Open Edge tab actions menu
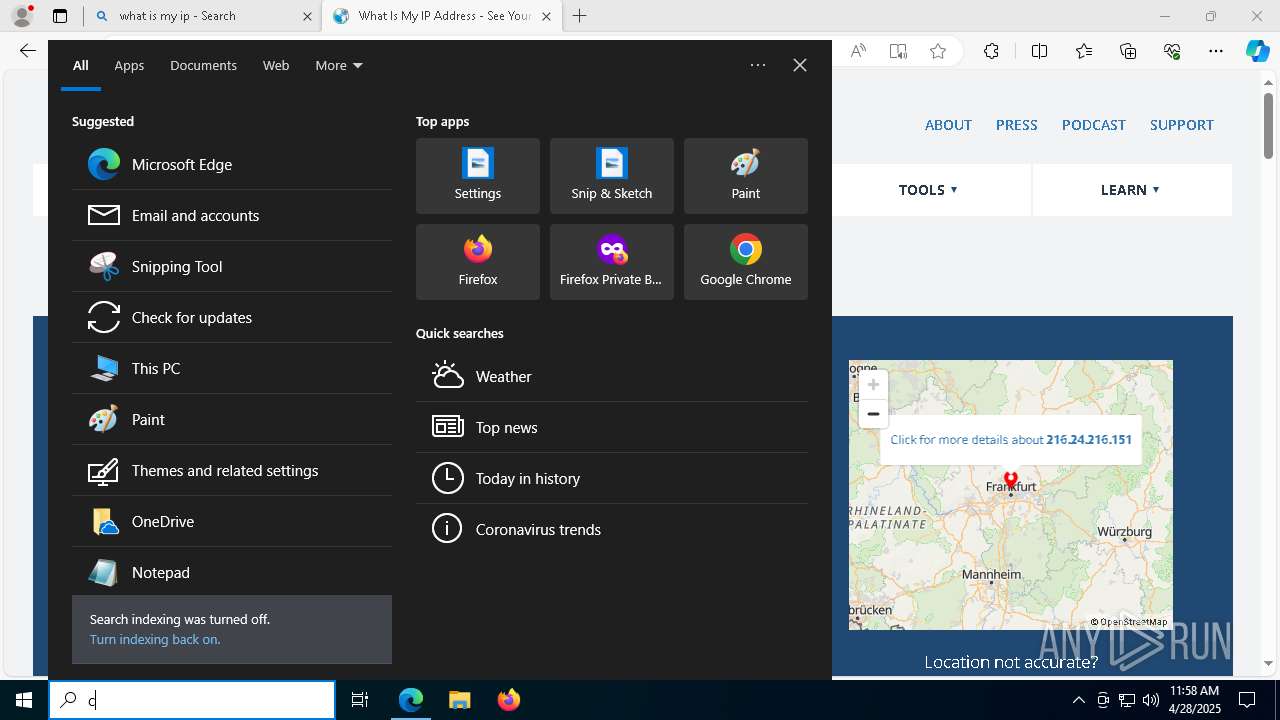The height and width of the screenshot is (720, 1280). (60, 16)
